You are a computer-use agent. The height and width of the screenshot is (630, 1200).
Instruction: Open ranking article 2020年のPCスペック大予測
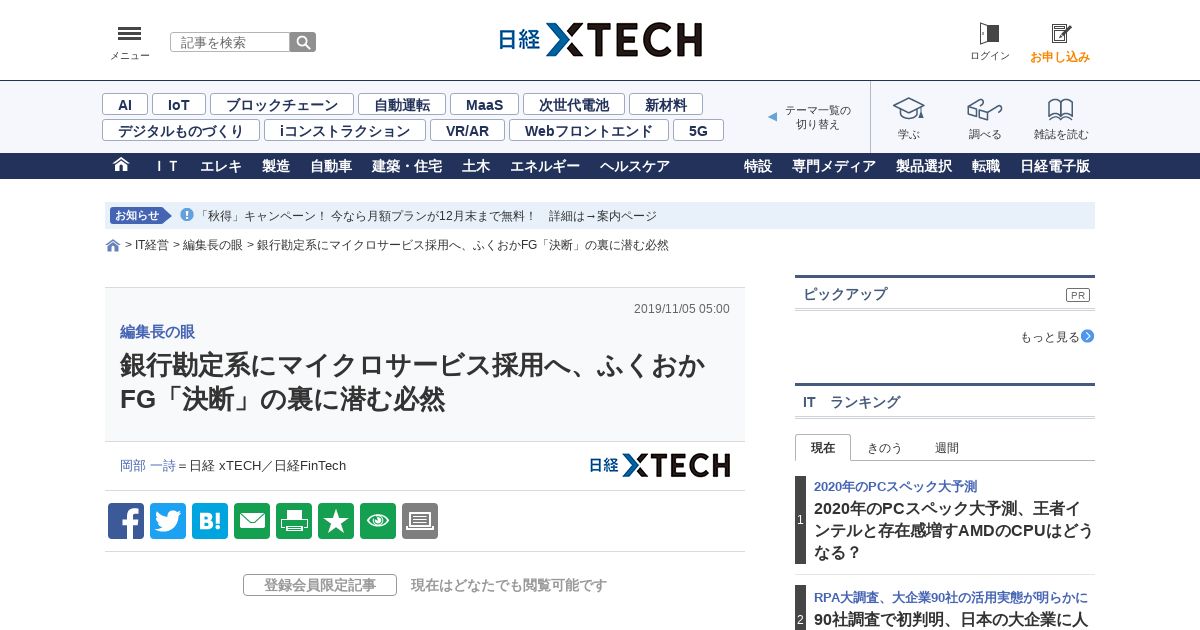[x=953, y=530]
